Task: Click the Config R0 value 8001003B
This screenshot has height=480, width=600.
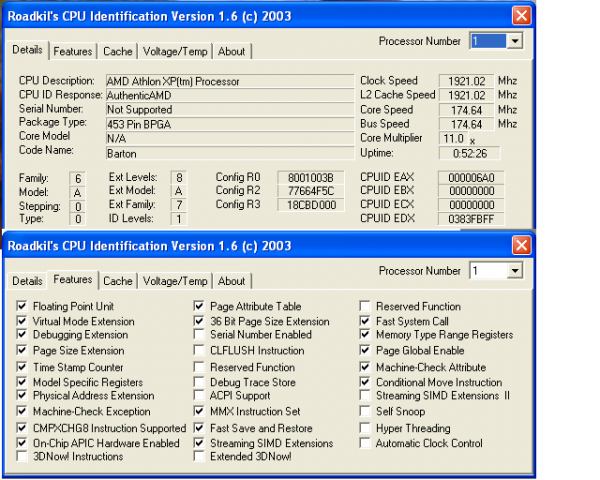Action: pyautogui.click(x=311, y=178)
